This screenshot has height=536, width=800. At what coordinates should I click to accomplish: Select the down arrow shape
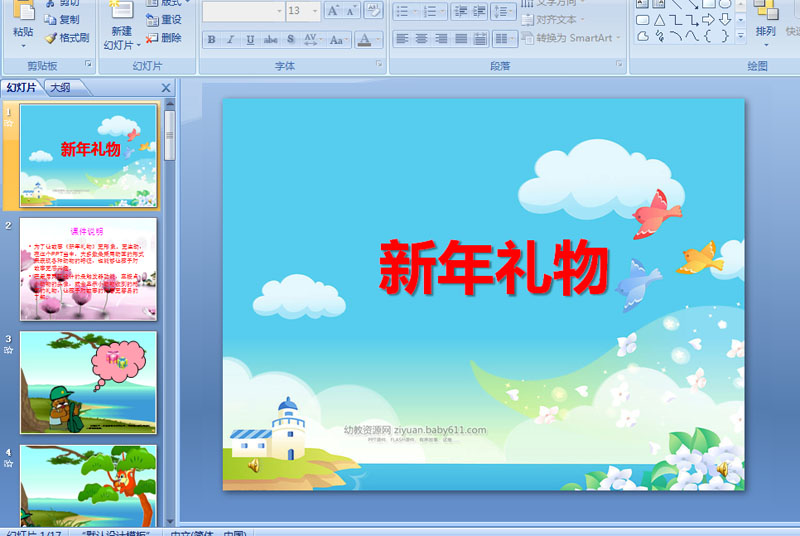[x=724, y=20]
